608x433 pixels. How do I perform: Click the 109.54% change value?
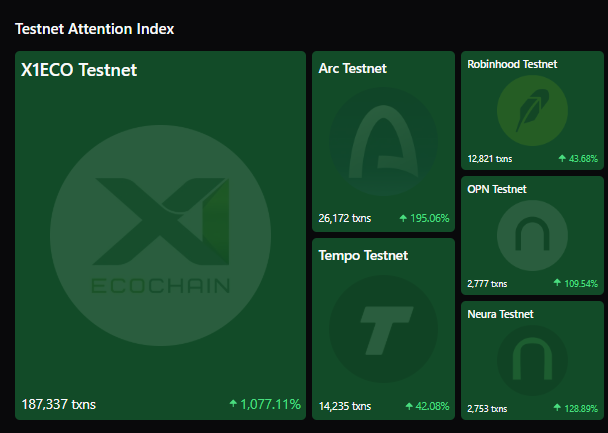coord(581,284)
